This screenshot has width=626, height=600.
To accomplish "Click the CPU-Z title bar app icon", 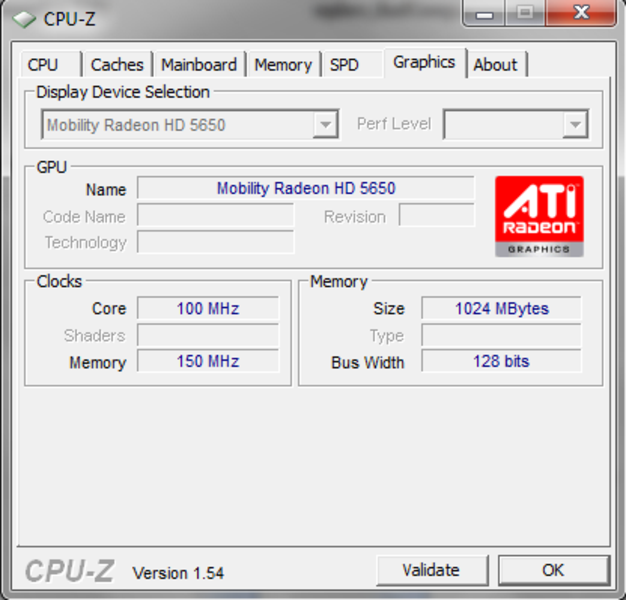I will pos(24,19).
